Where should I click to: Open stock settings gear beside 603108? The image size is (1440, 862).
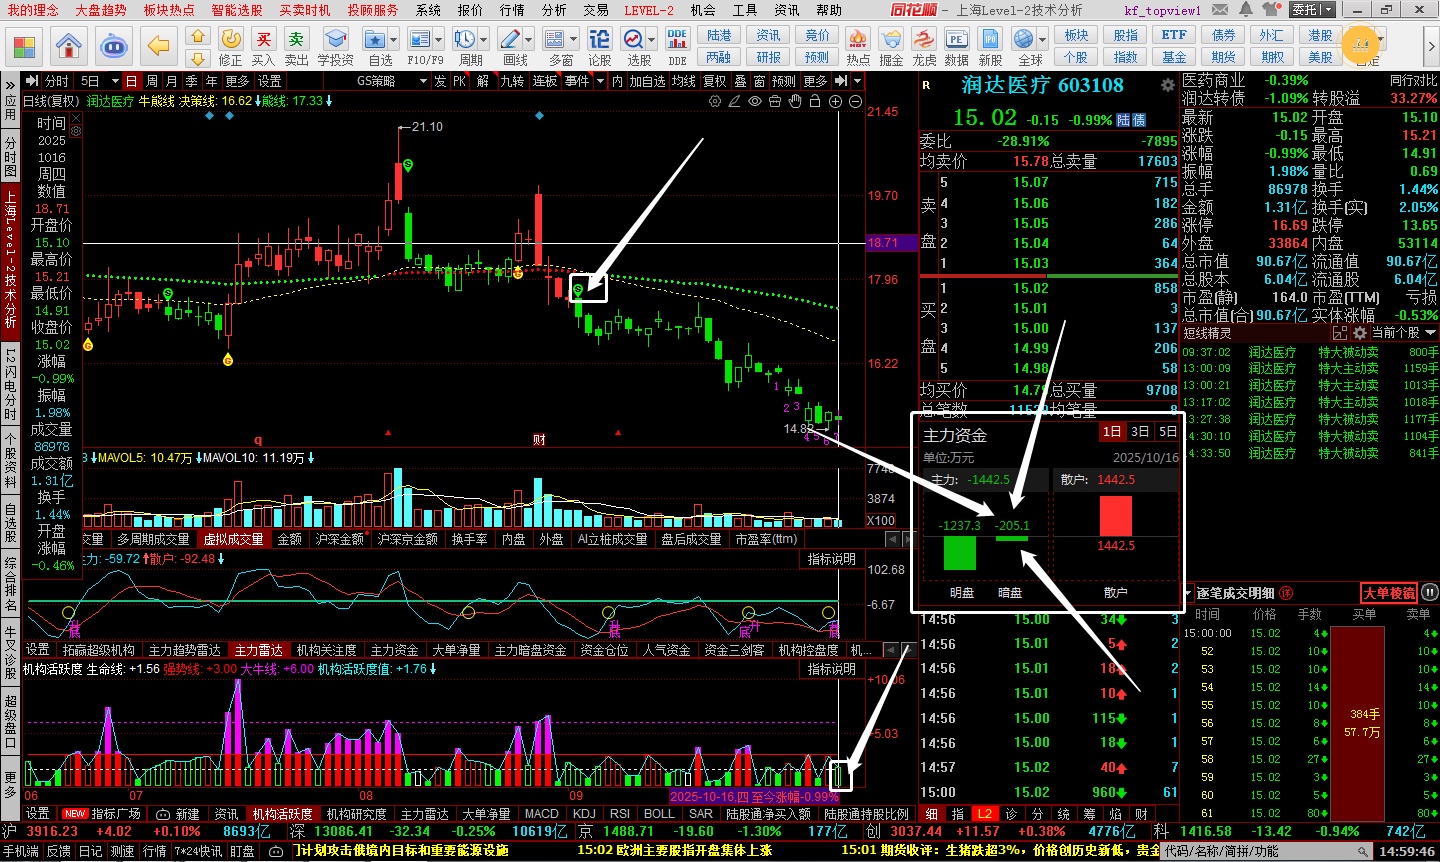pyautogui.click(x=1167, y=86)
